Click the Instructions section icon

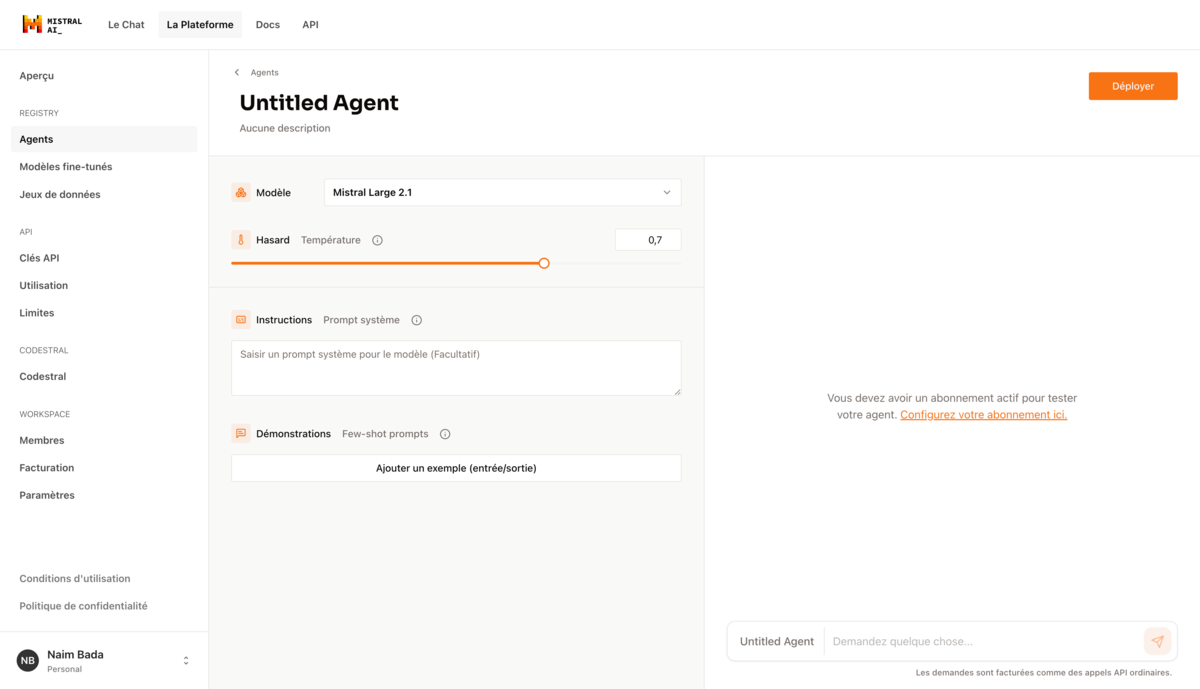(240, 320)
